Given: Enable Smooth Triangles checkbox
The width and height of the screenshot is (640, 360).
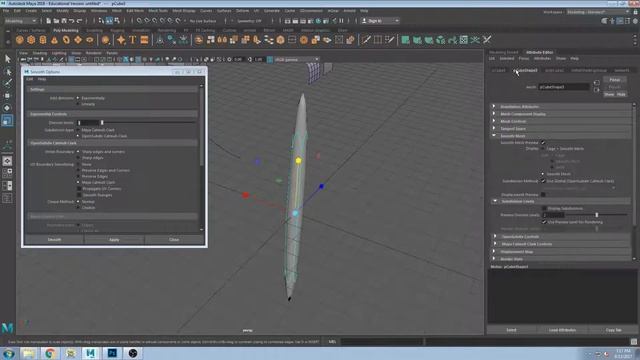Looking at the screenshot, I should click(x=79, y=195).
